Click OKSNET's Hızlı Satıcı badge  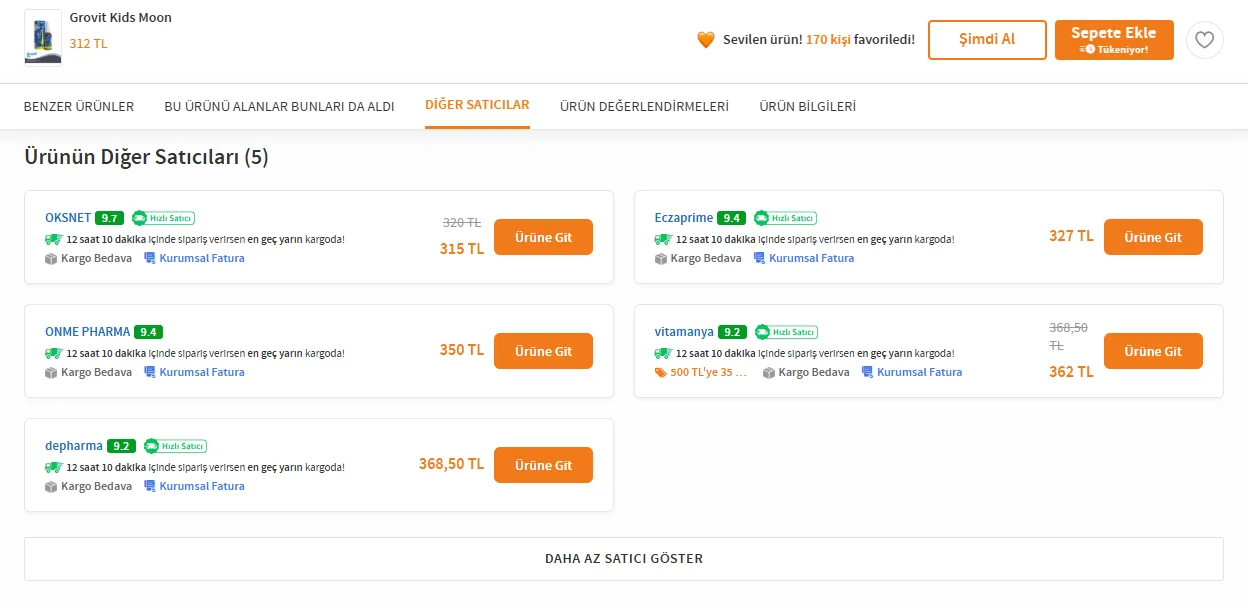pyautogui.click(x=163, y=218)
